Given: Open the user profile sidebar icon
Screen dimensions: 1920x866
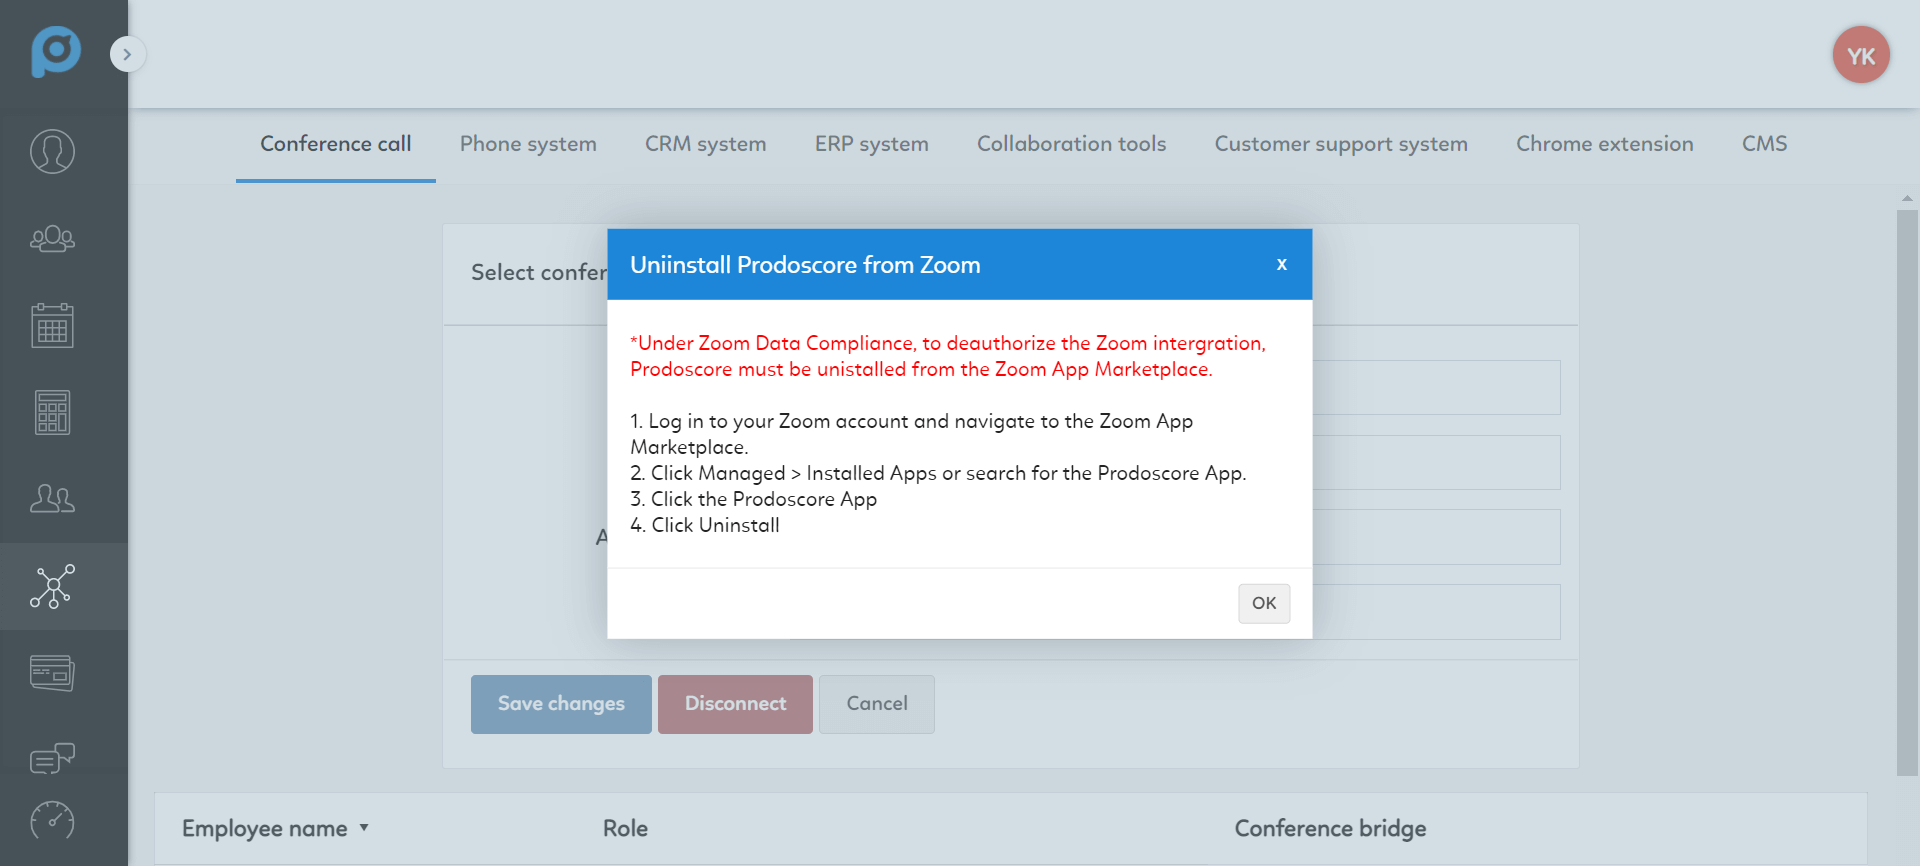Looking at the screenshot, I should 52,152.
